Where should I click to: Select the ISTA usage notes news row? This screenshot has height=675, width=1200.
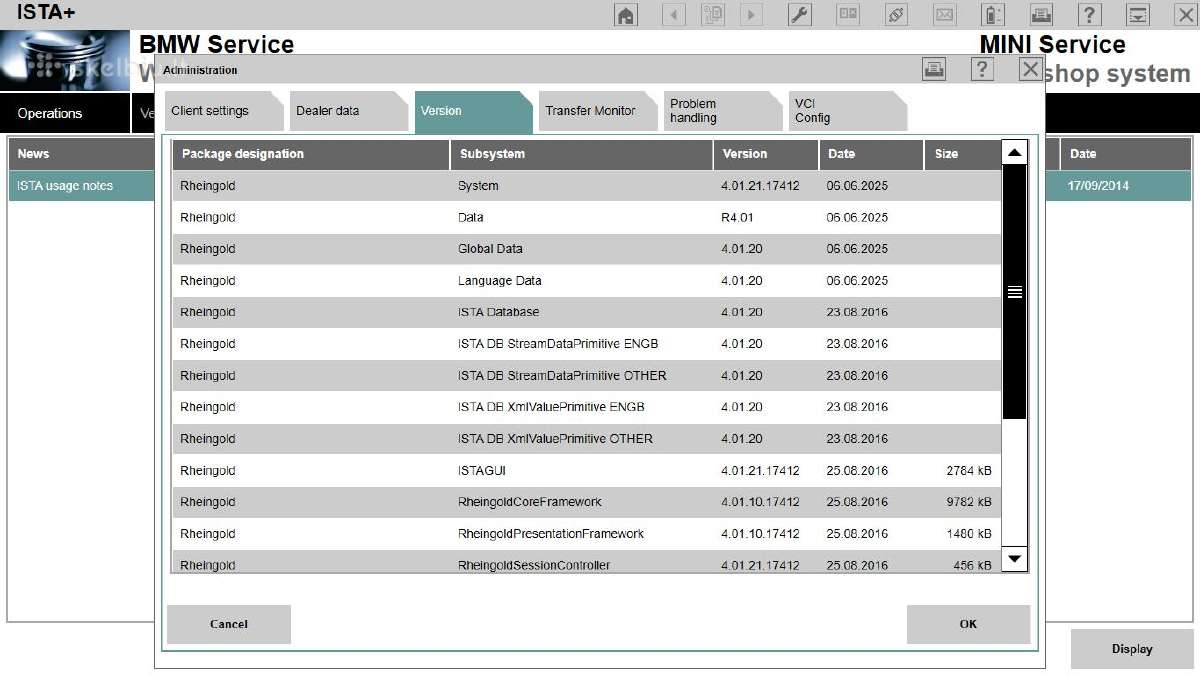(82, 186)
